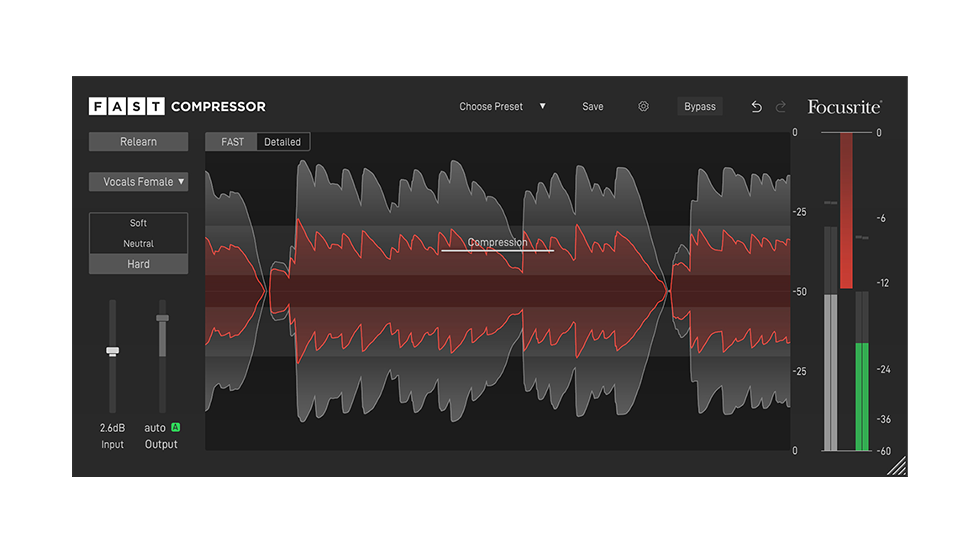Select the Hard compression mode
The image size is (980, 540).
click(x=138, y=264)
